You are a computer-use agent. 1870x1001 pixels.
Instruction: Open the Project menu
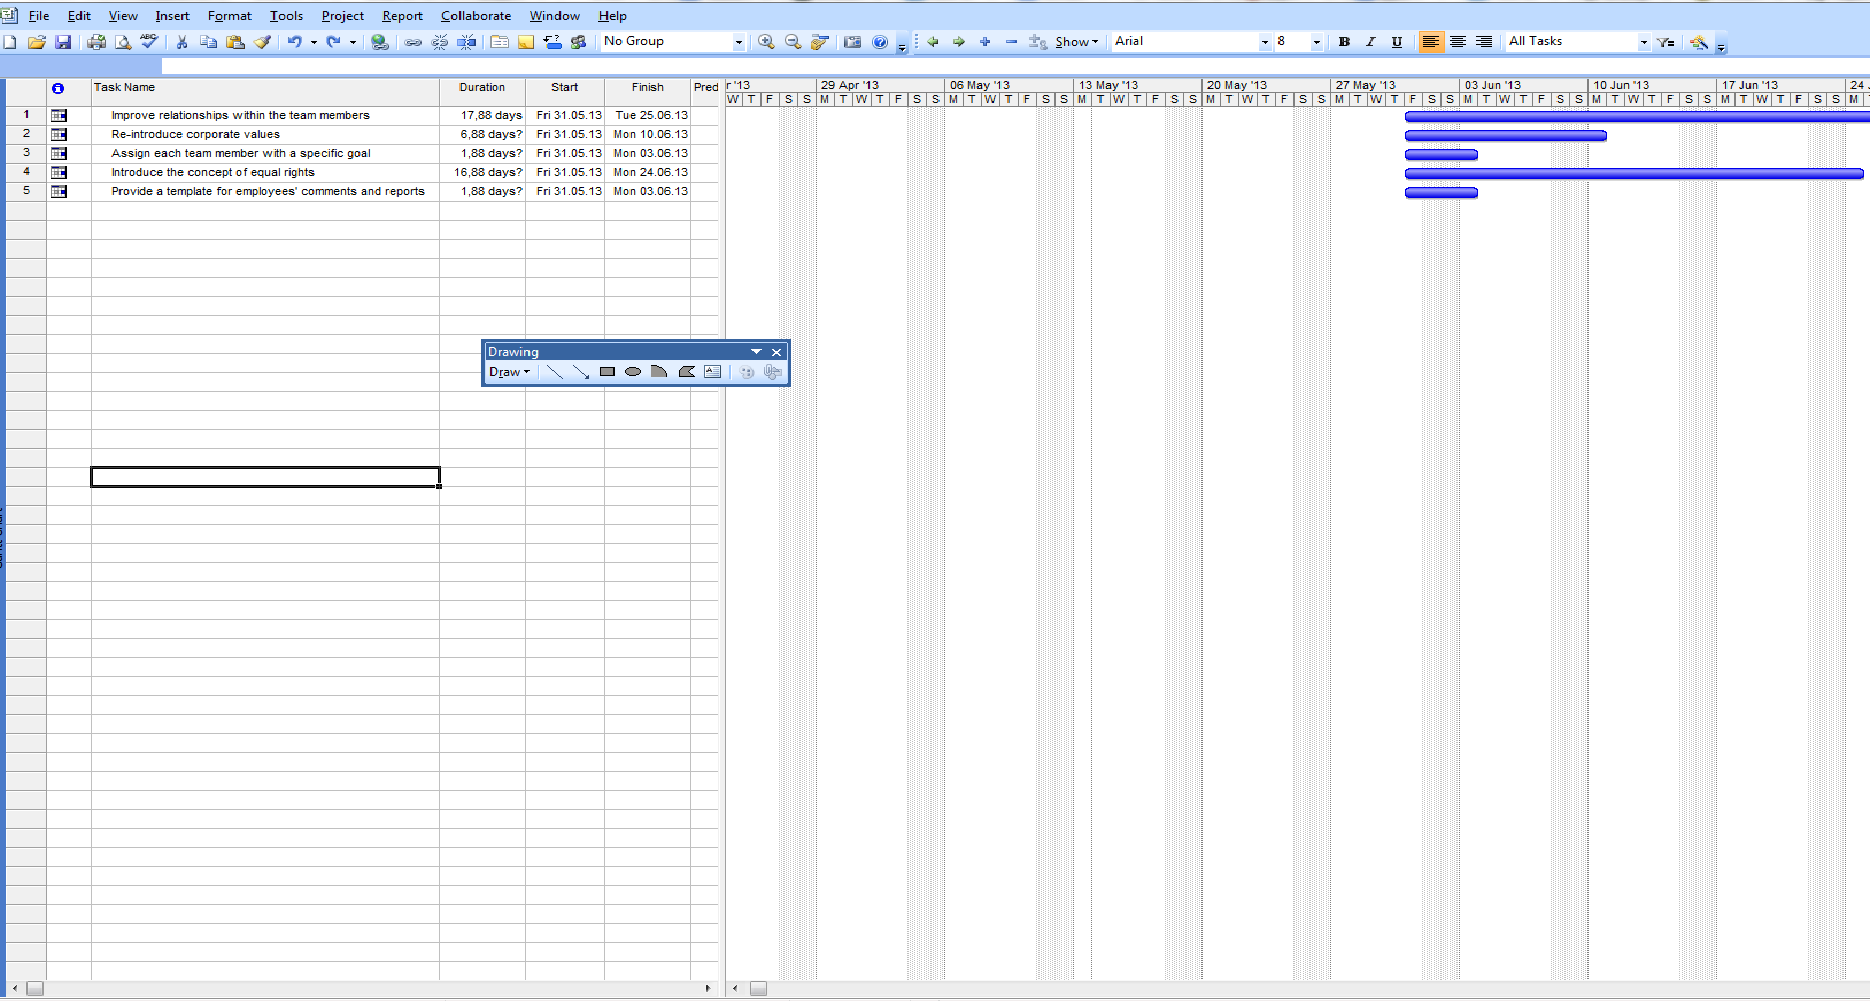[342, 16]
